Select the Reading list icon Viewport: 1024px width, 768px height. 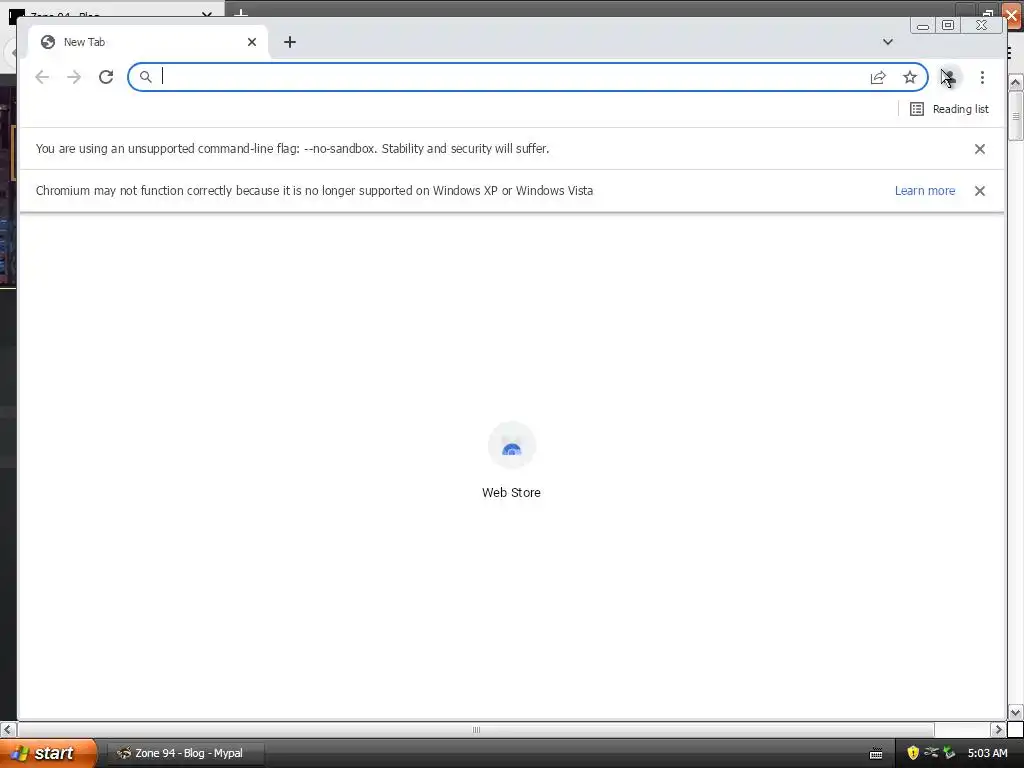917,109
